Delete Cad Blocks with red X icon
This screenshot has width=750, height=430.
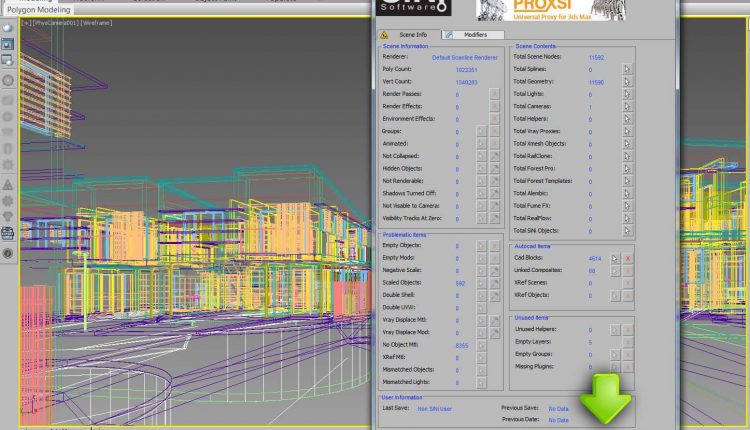pyautogui.click(x=628, y=258)
